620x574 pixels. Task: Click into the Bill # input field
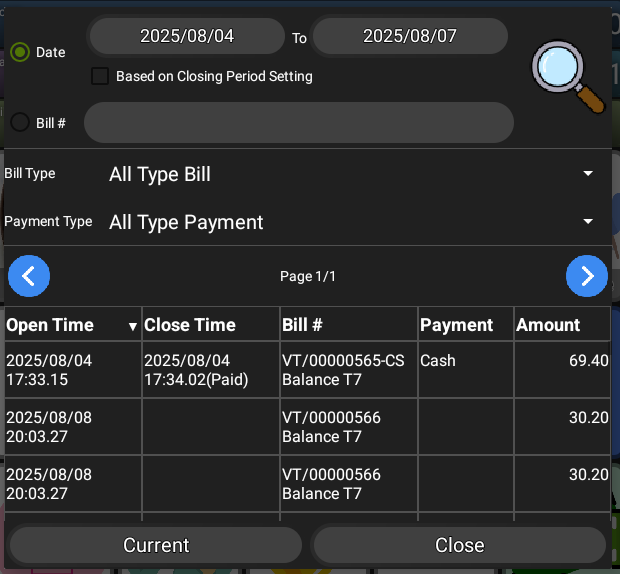(298, 123)
